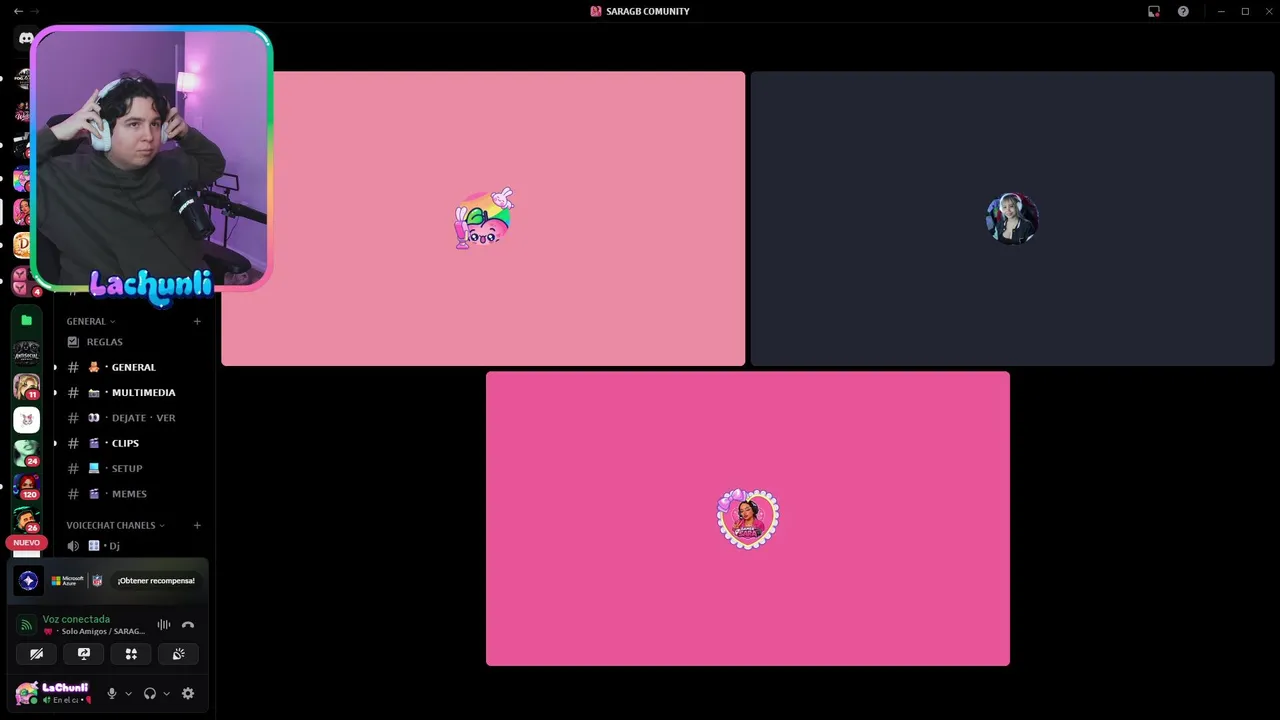
Task: Show voice connection signal details icon
Action: (27, 625)
